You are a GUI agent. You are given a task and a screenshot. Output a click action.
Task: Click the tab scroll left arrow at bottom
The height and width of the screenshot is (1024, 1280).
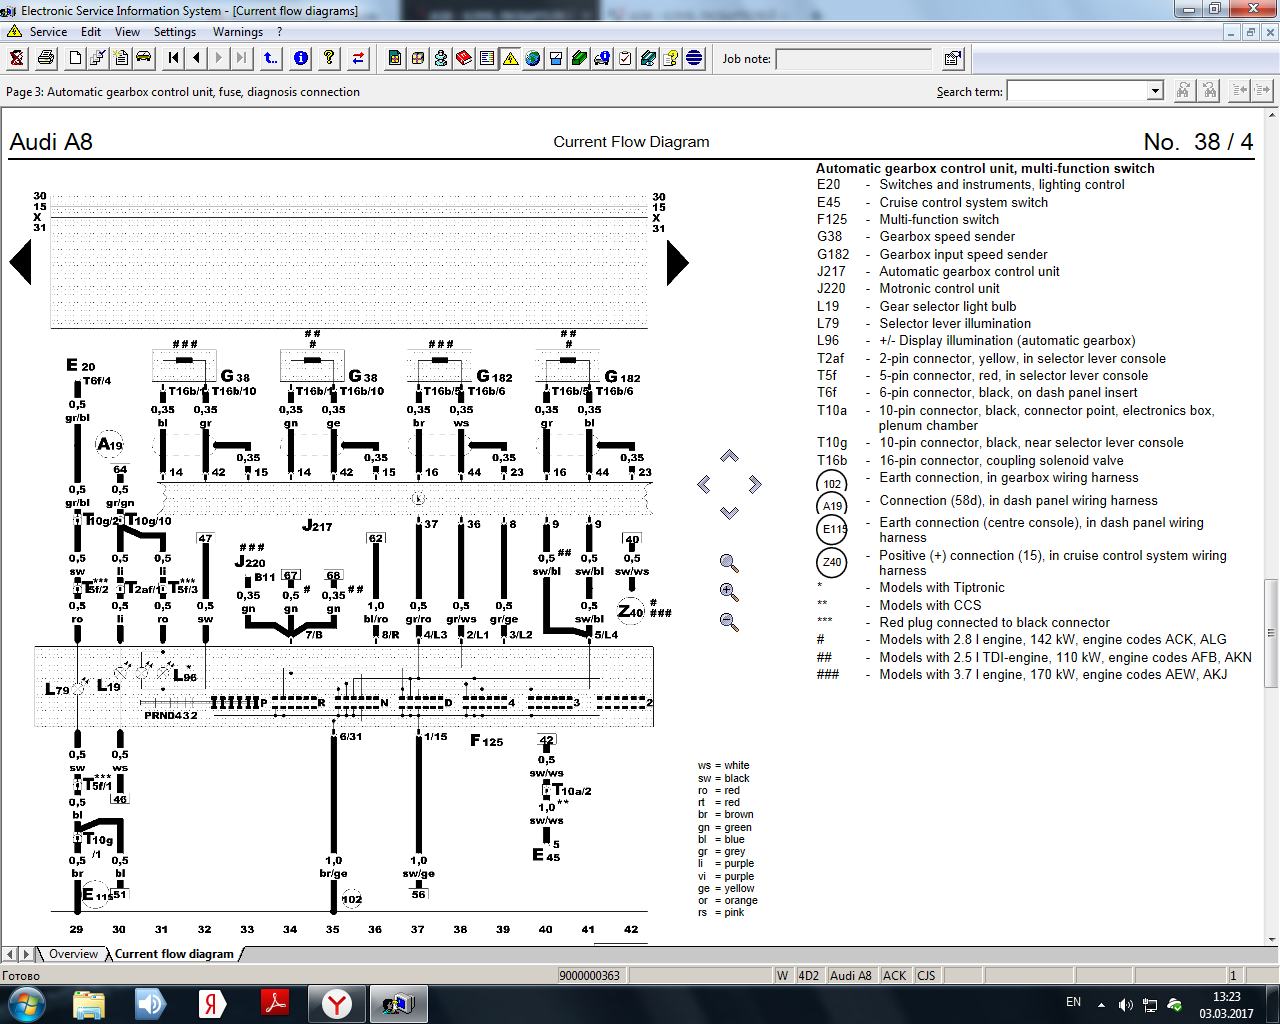tap(10, 954)
